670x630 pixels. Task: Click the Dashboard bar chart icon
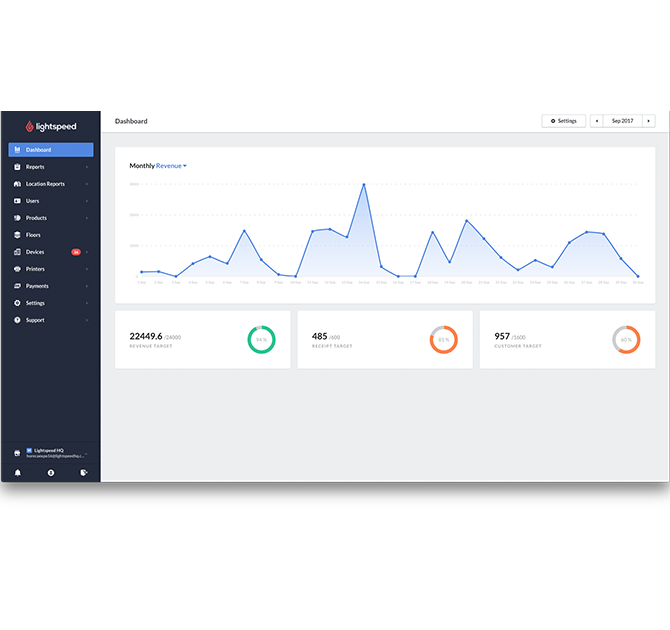(18, 150)
